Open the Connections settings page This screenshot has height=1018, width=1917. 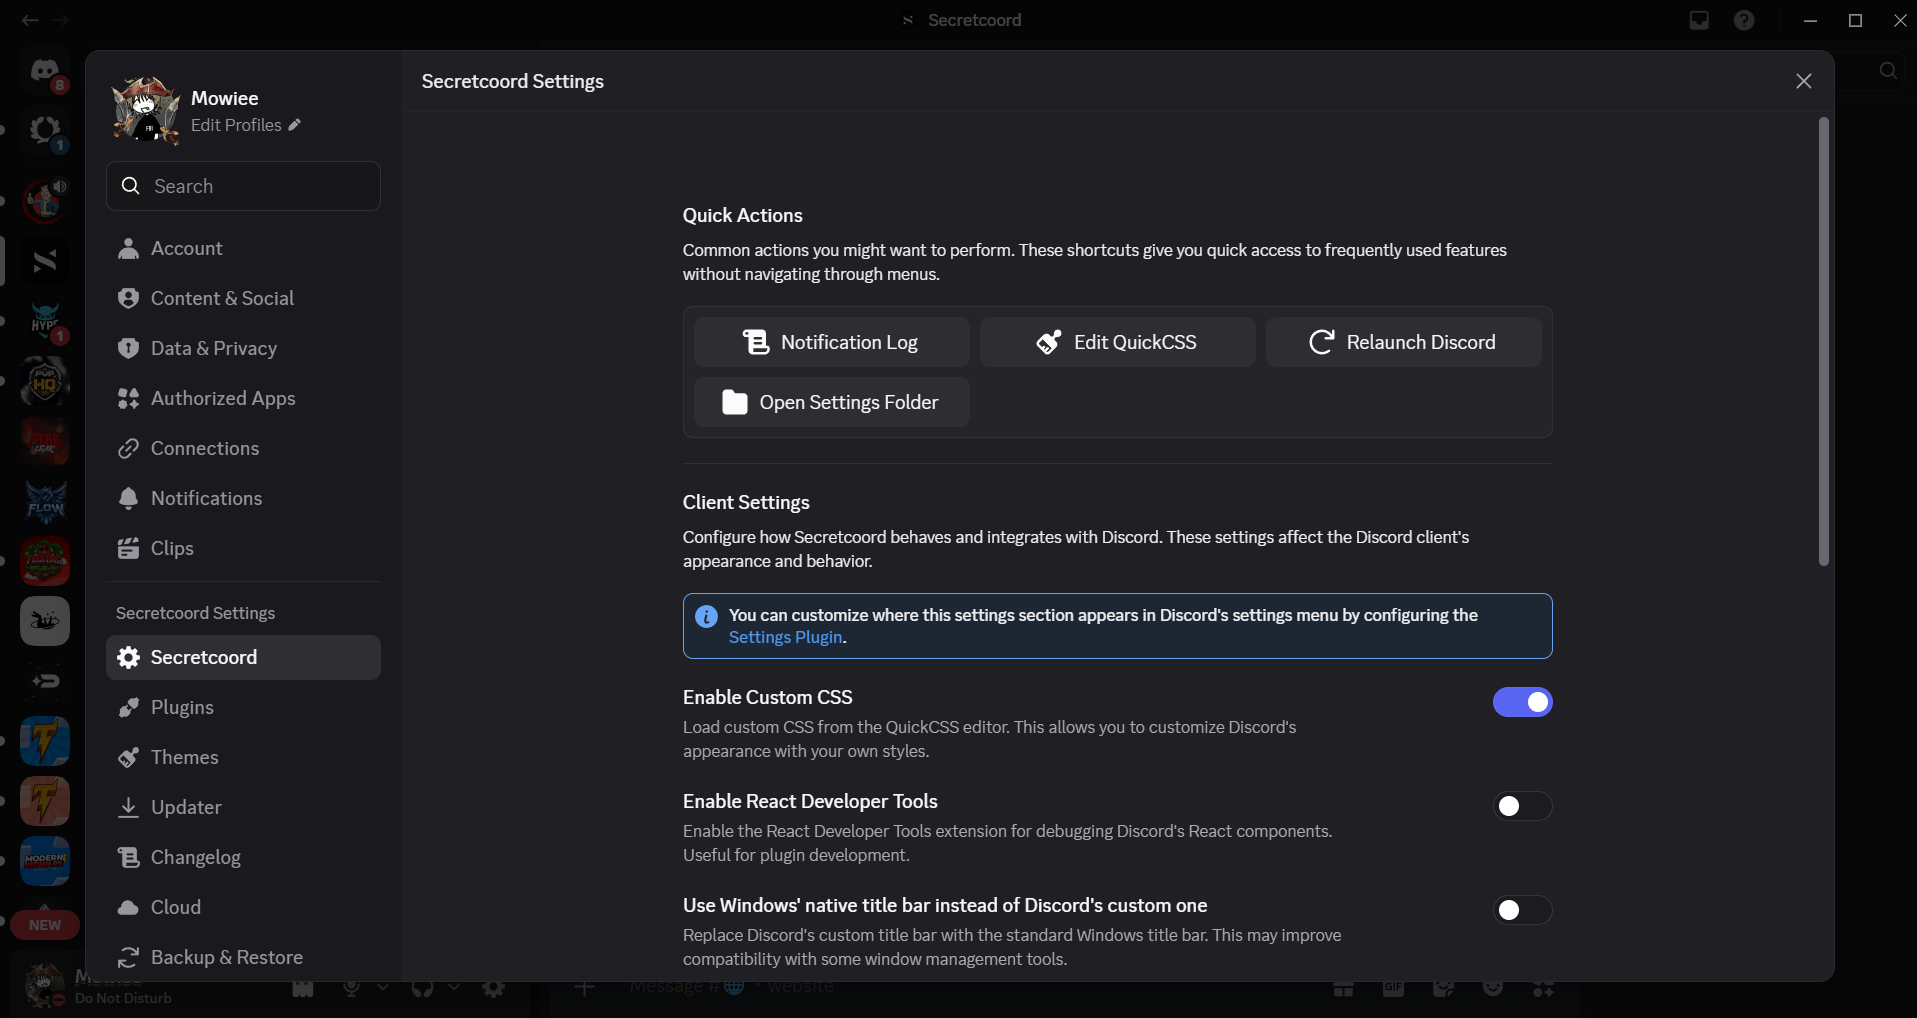243,448
